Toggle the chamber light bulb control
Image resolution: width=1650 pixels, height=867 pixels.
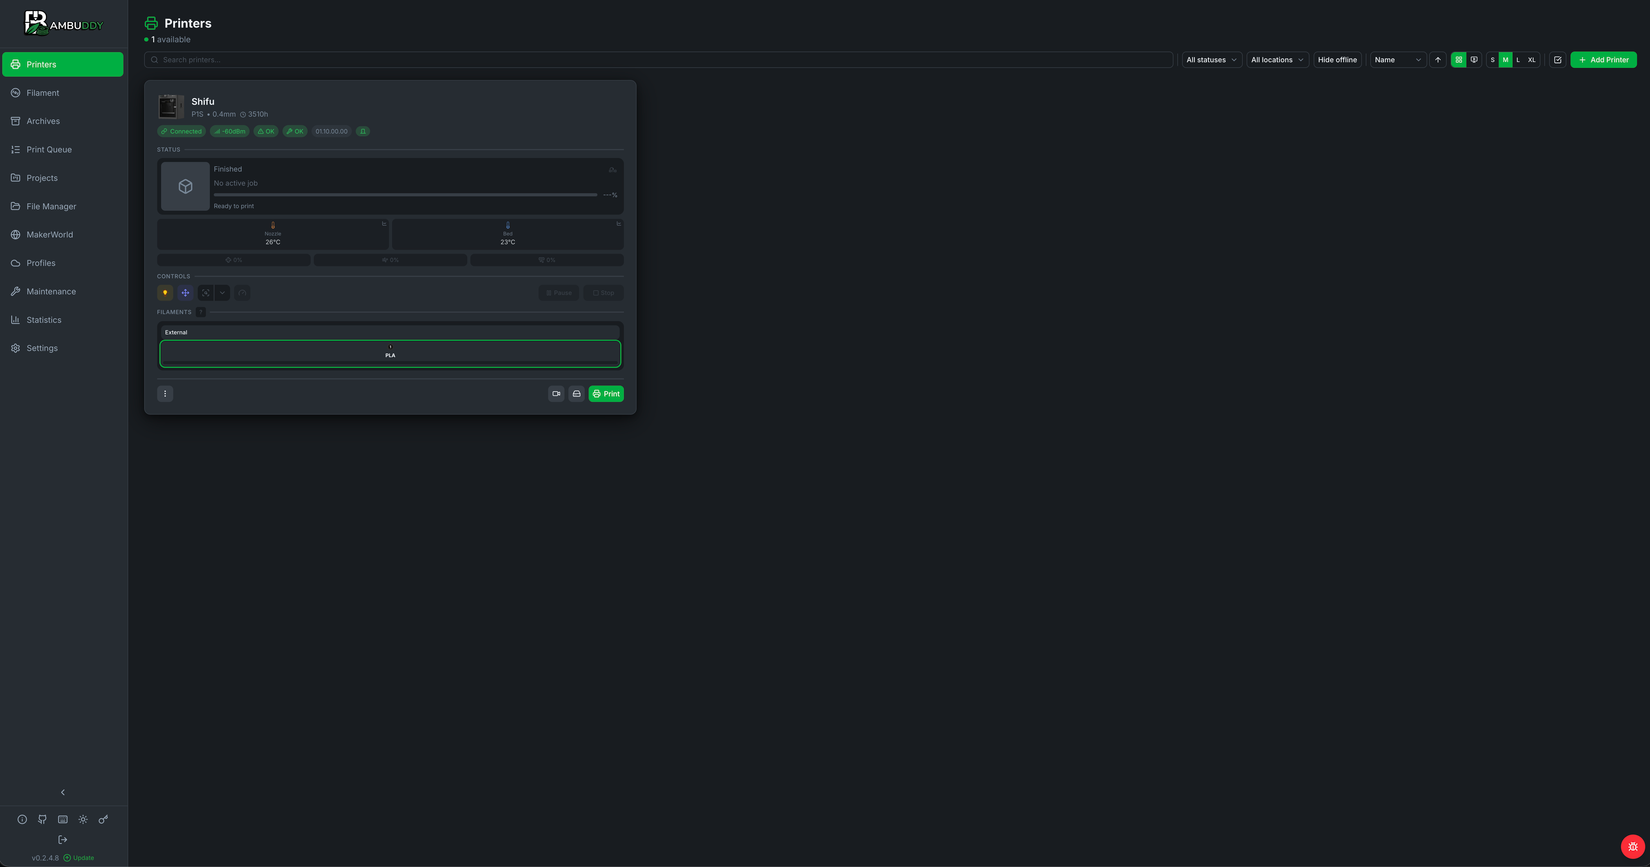point(165,293)
